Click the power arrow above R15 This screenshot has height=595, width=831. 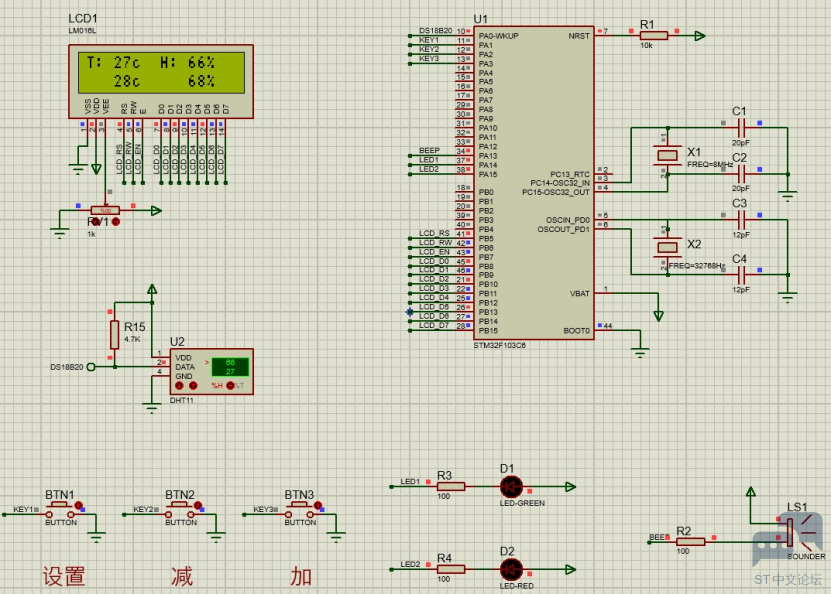click(152, 289)
